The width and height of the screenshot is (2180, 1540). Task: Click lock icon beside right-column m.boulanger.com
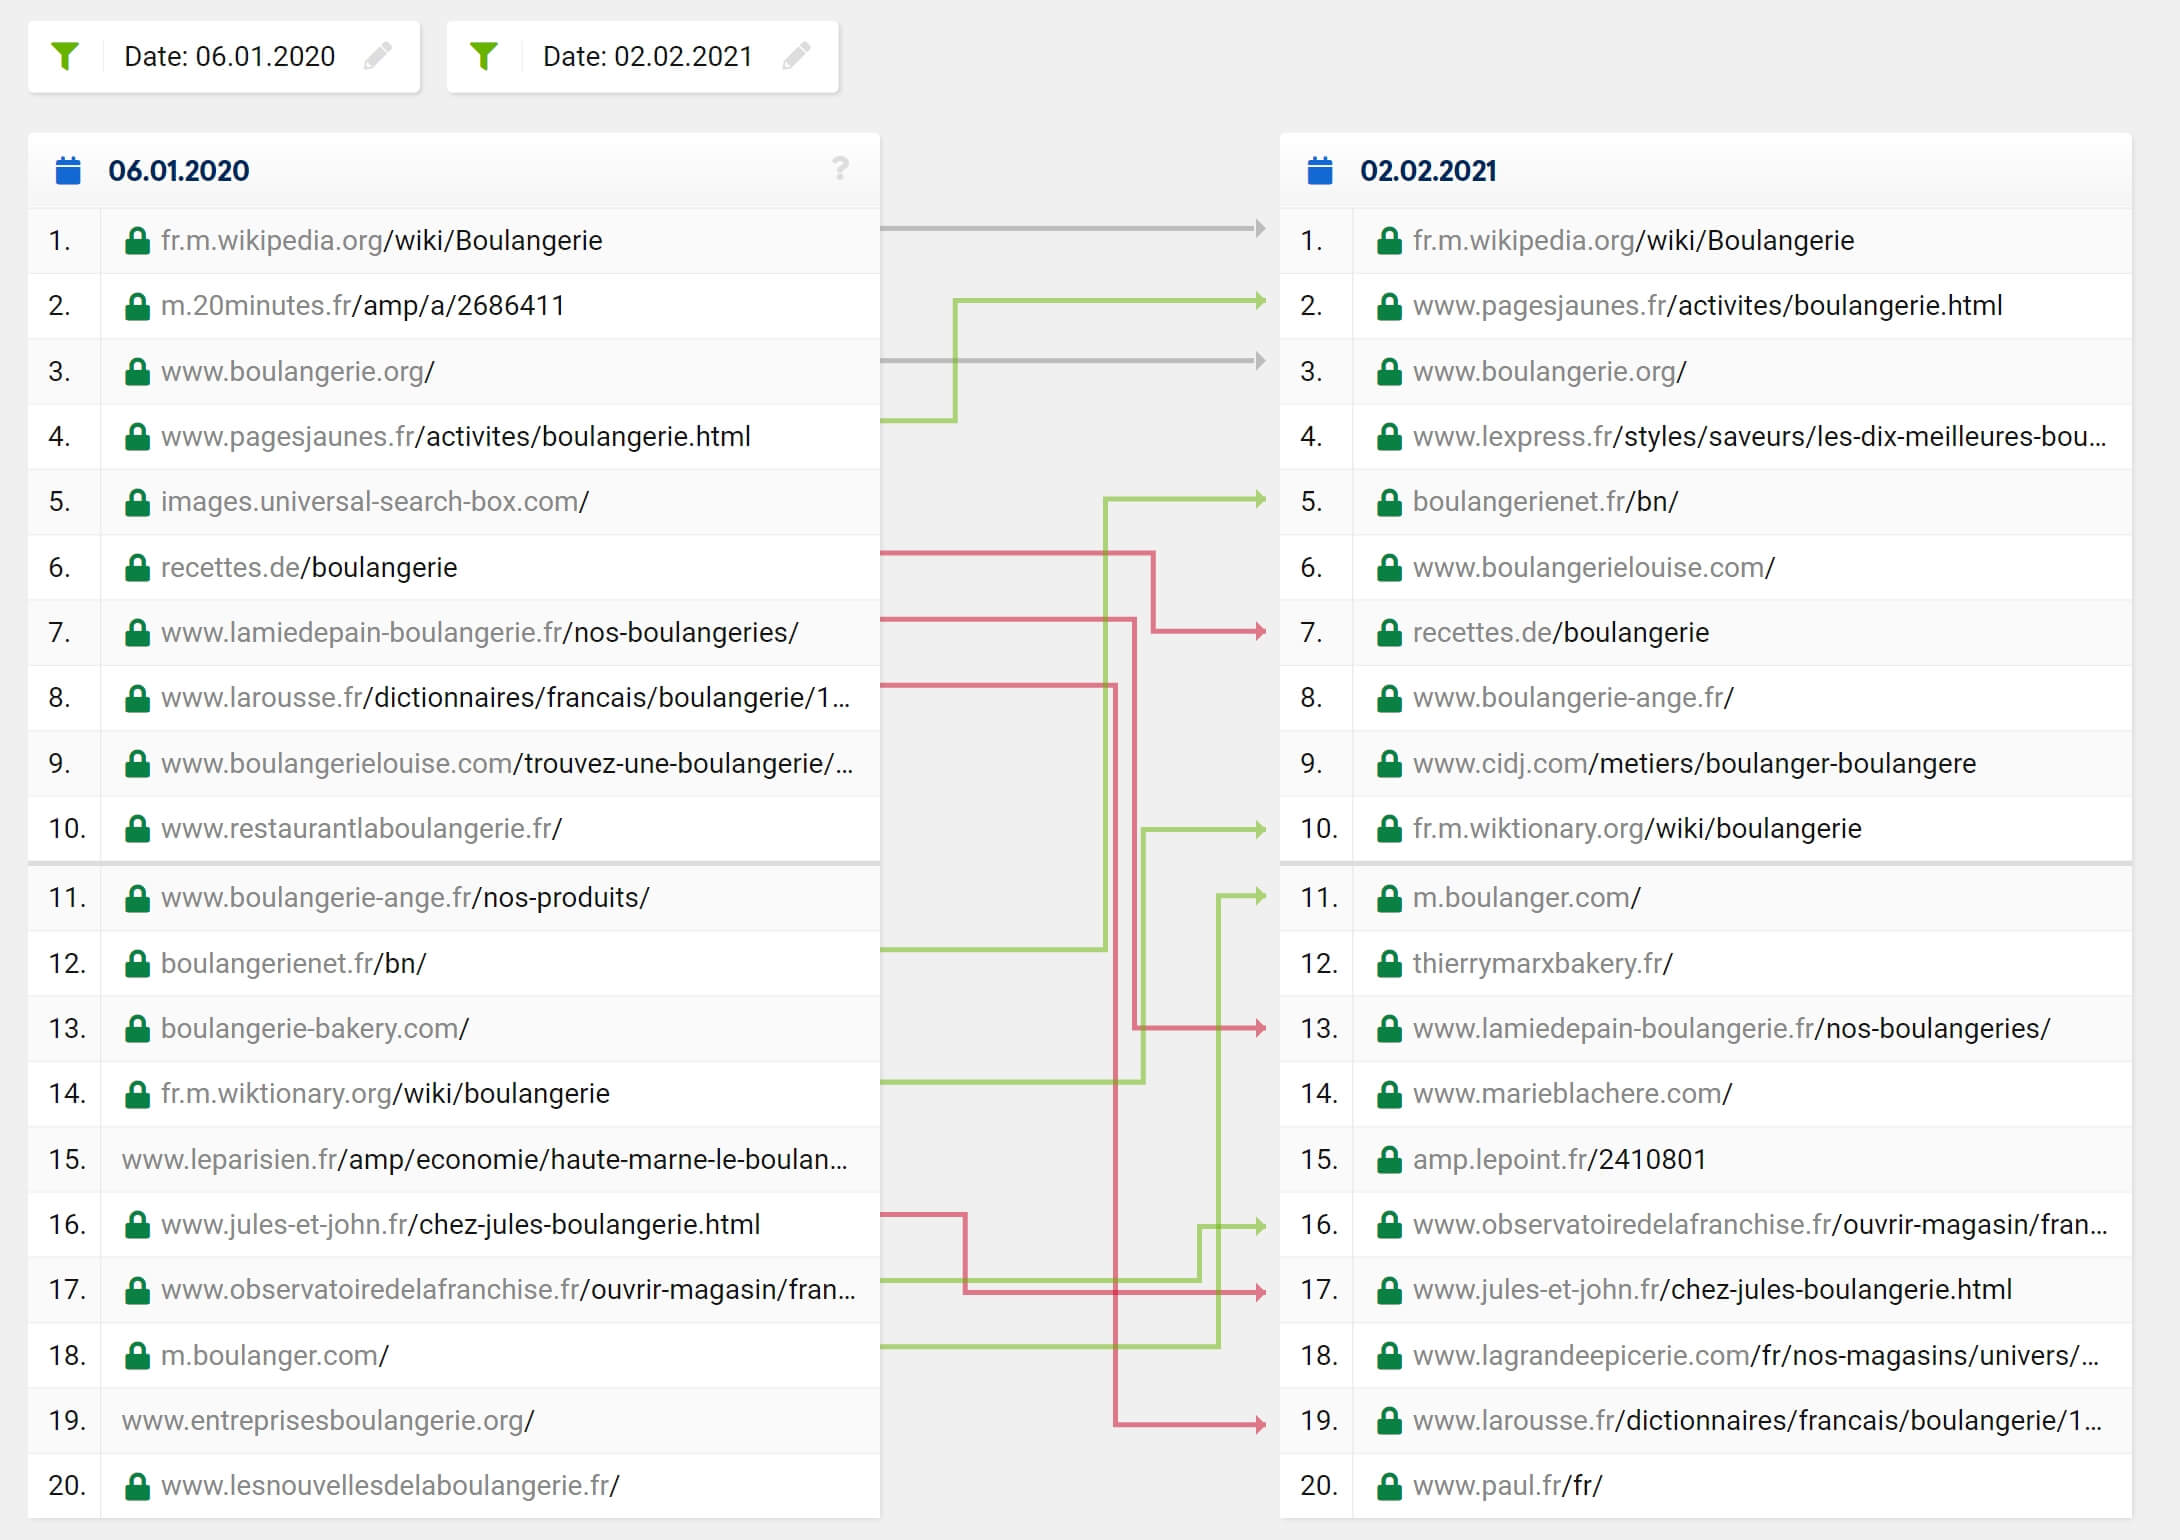point(1389,898)
